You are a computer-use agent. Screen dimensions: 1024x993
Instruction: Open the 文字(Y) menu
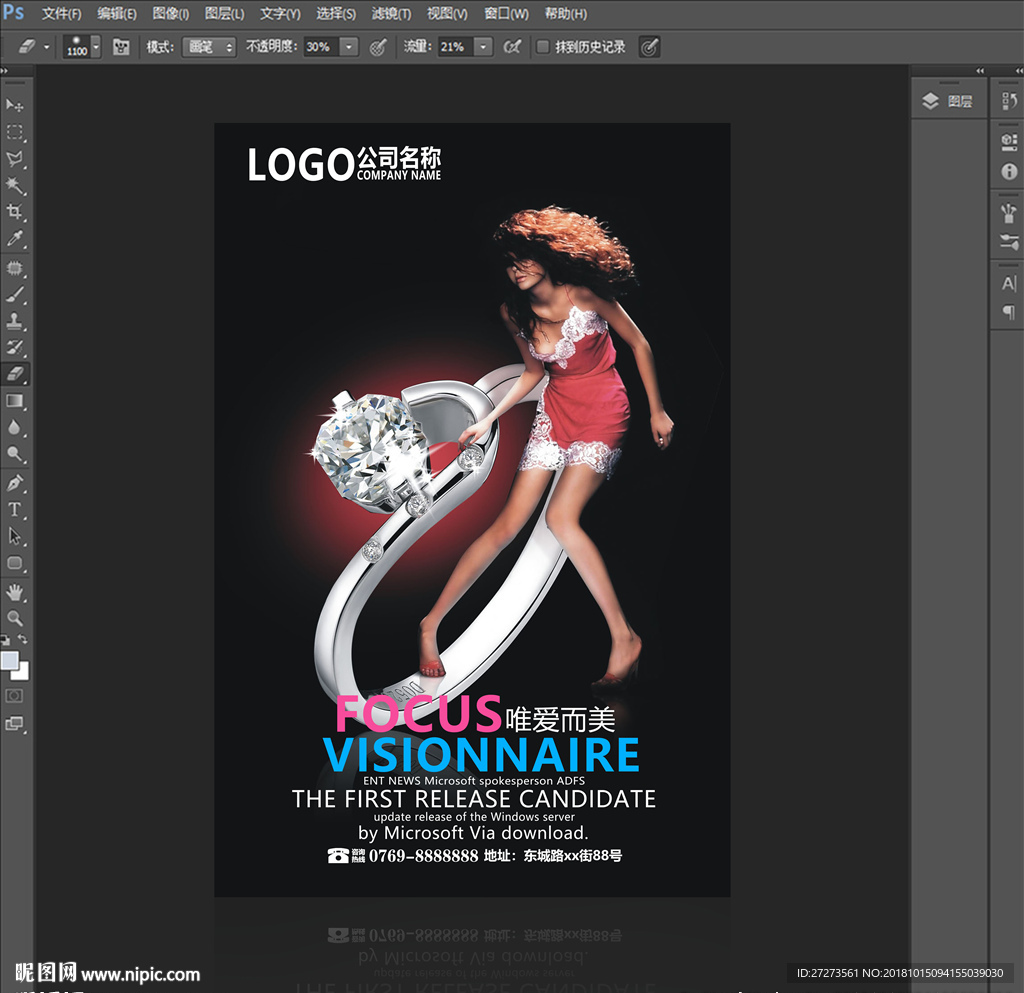click(280, 14)
